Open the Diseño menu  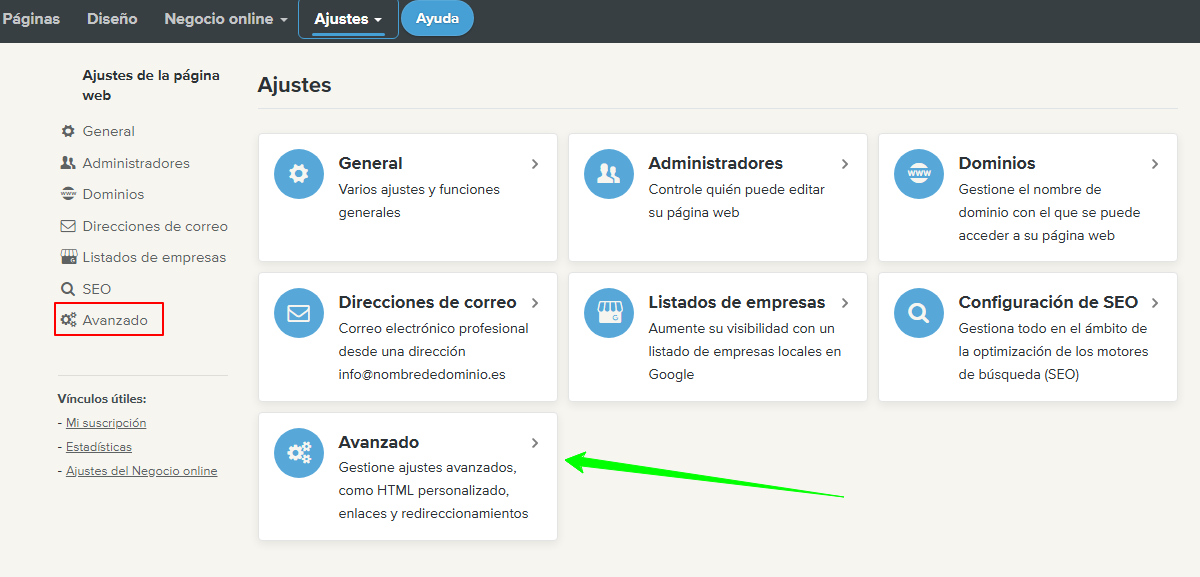112,19
